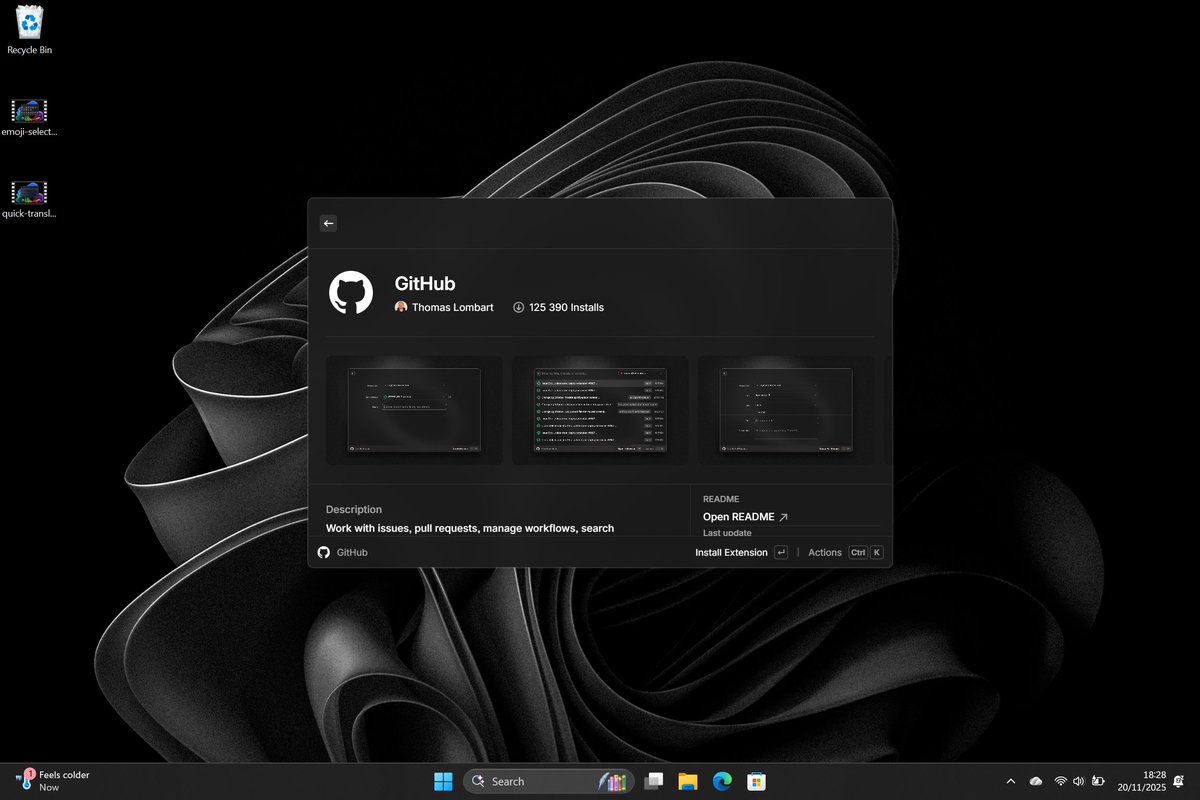Click the volume speaker tray icon
Viewport: 1200px width, 800px height.
click(x=1079, y=781)
